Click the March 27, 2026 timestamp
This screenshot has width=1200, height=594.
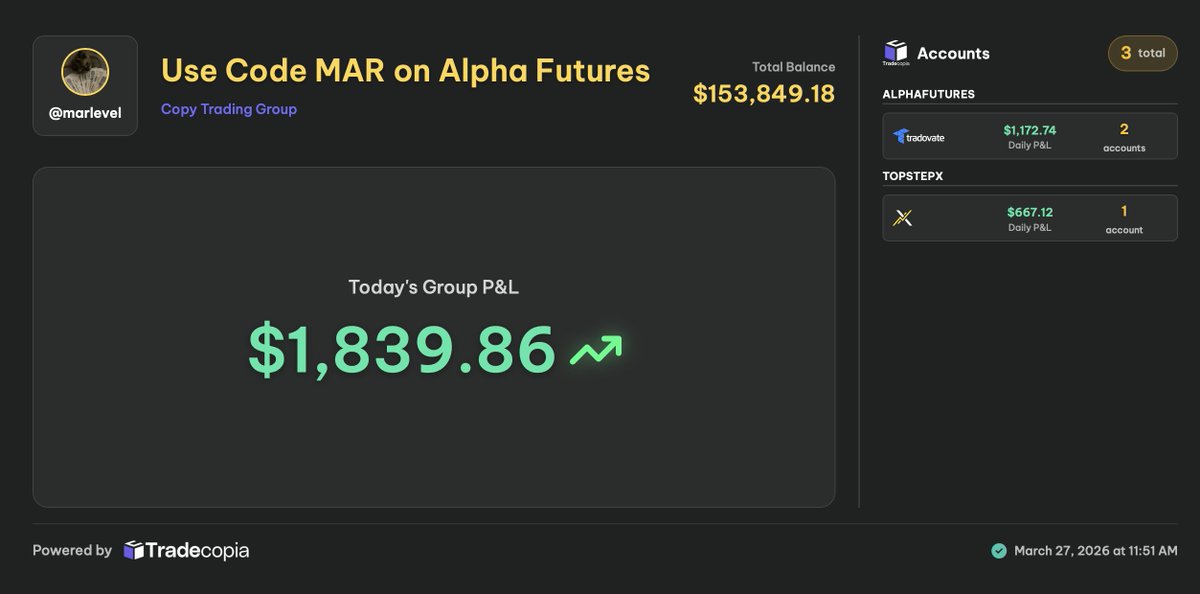[1096, 551]
